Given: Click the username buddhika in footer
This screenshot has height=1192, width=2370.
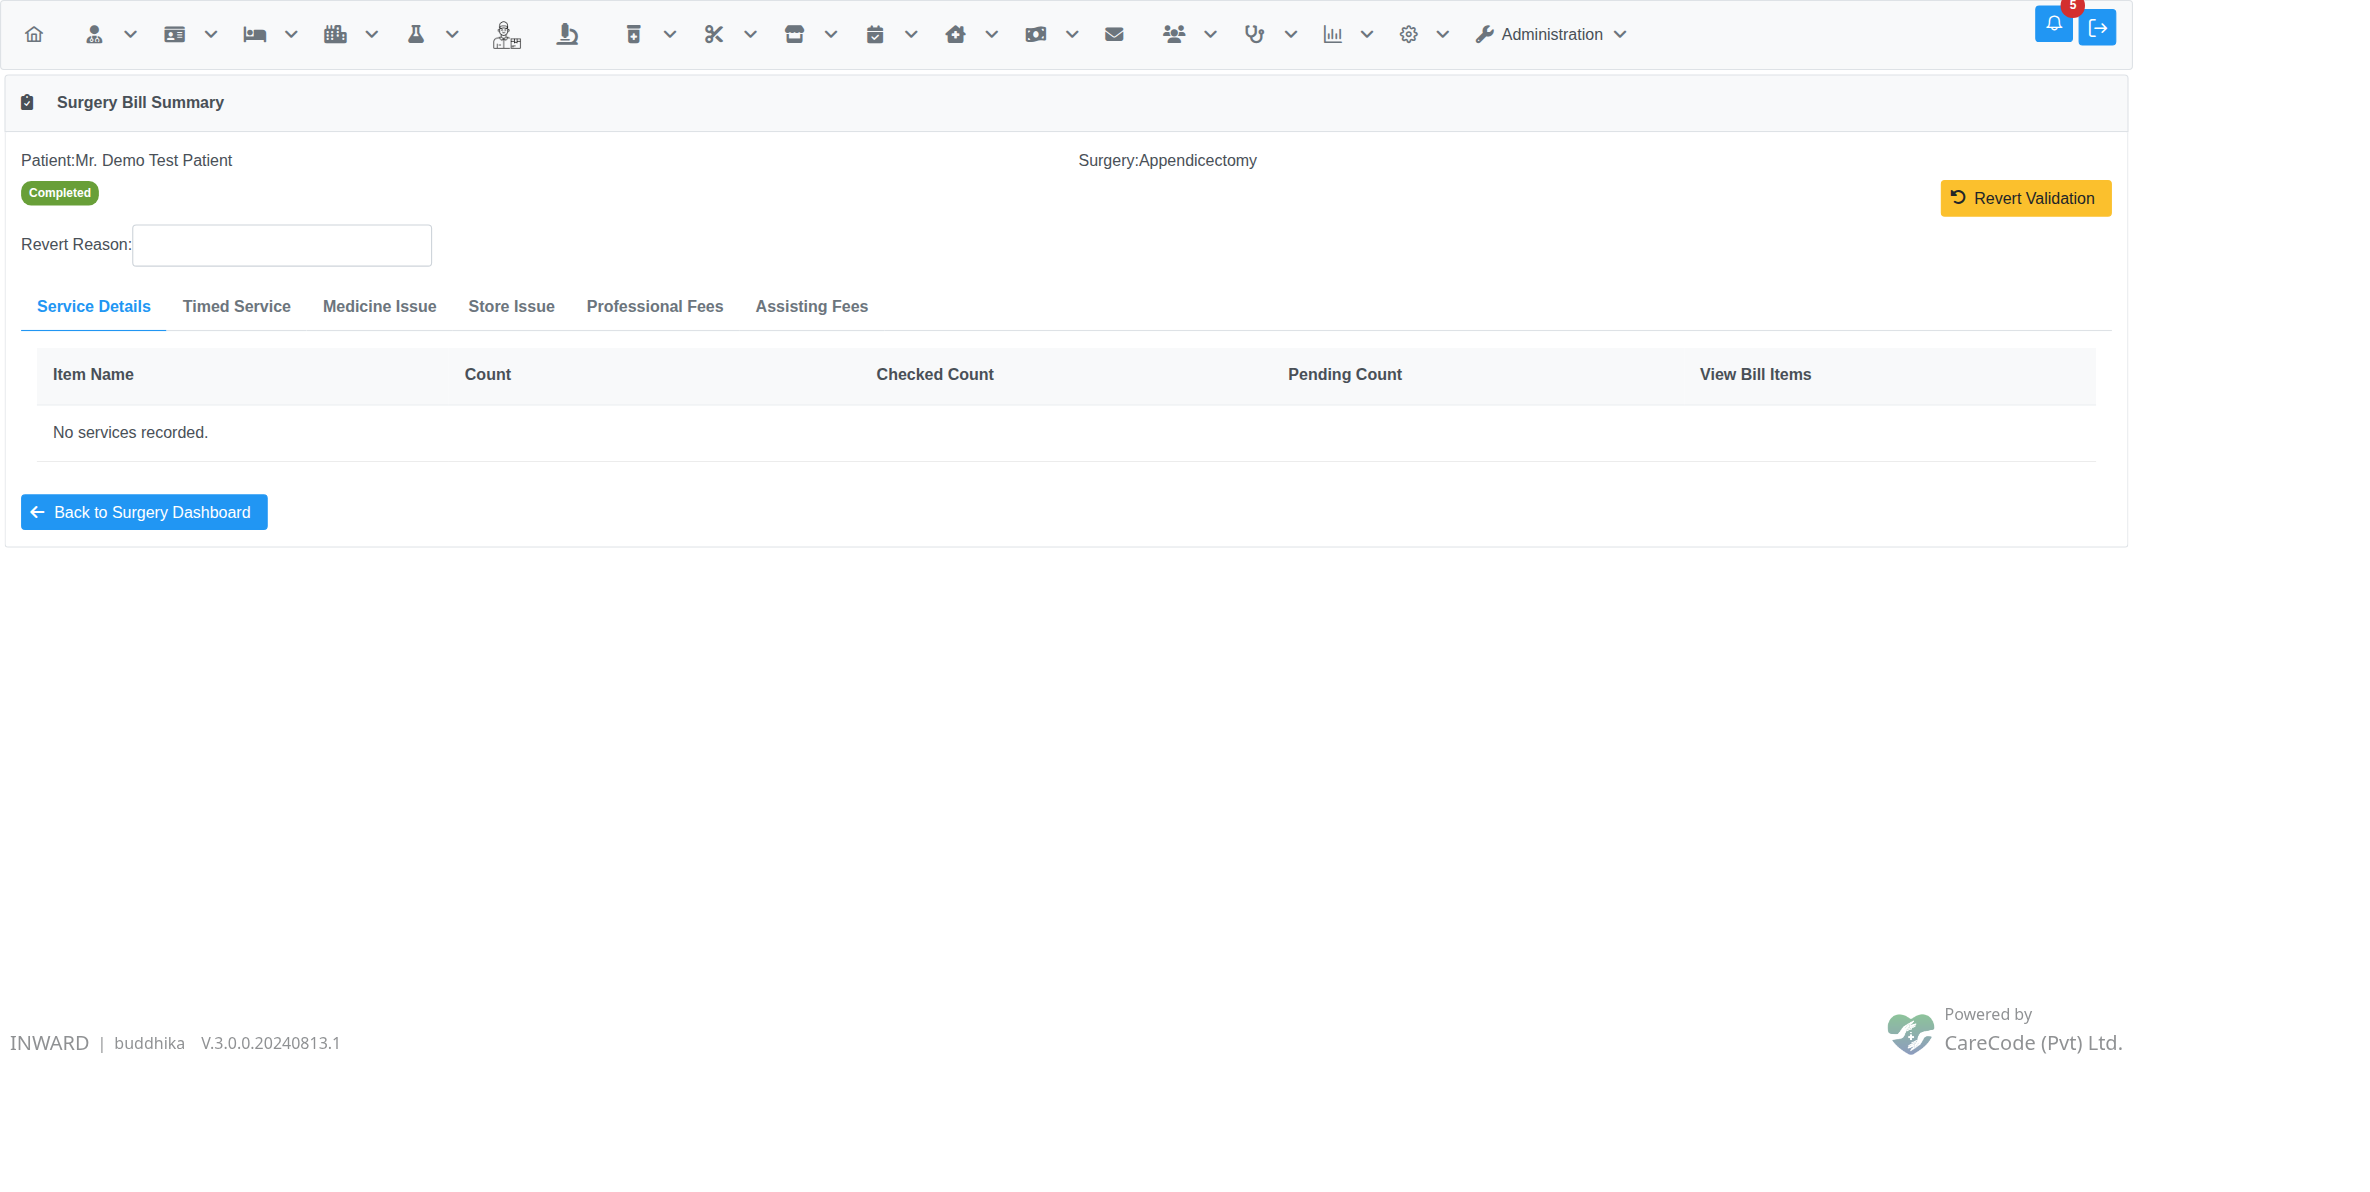Looking at the screenshot, I should coord(149,1043).
